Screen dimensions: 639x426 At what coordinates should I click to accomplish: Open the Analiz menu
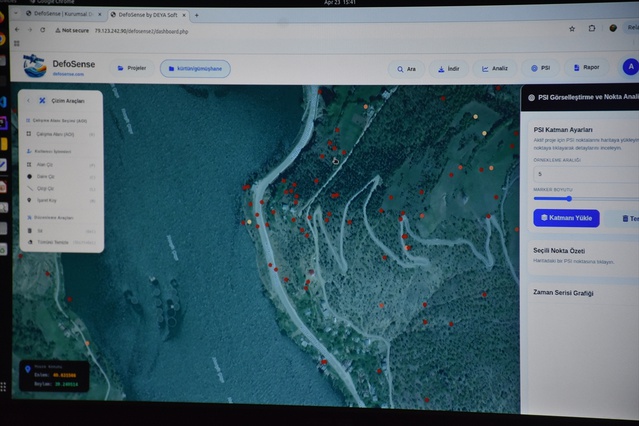pyautogui.click(x=495, y=68)
